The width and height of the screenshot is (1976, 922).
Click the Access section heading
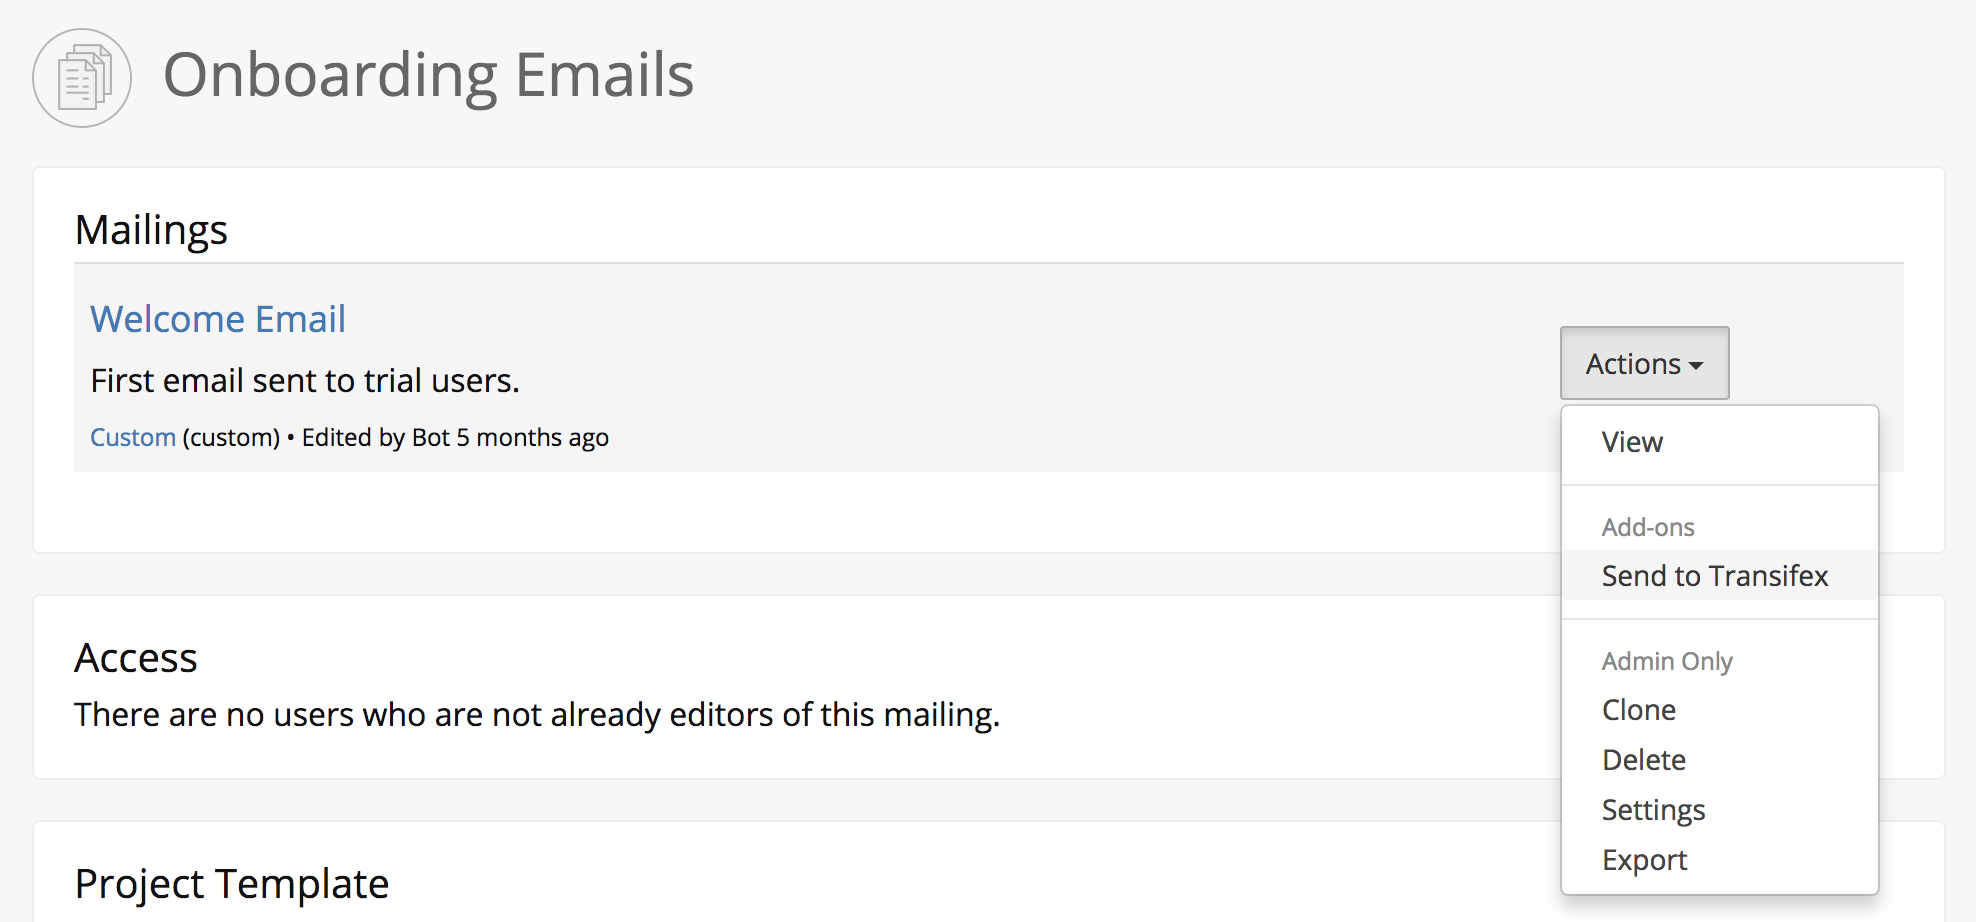[x=136, y=658]
